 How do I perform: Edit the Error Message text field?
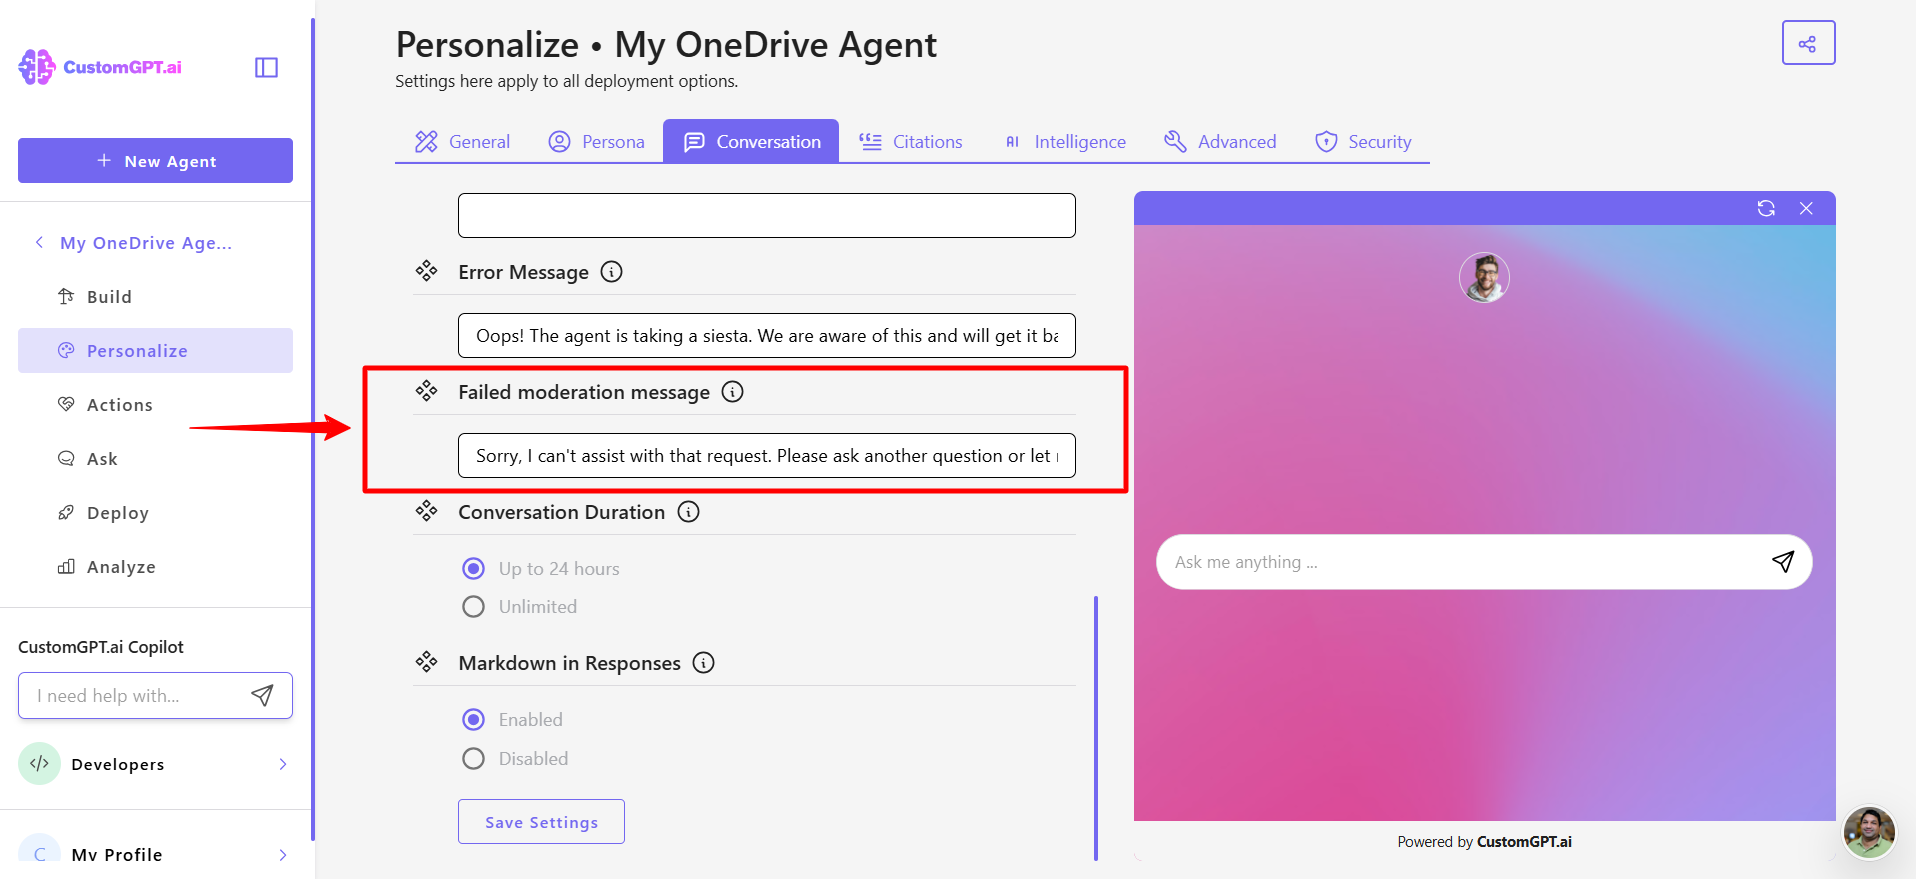point(766,335)
